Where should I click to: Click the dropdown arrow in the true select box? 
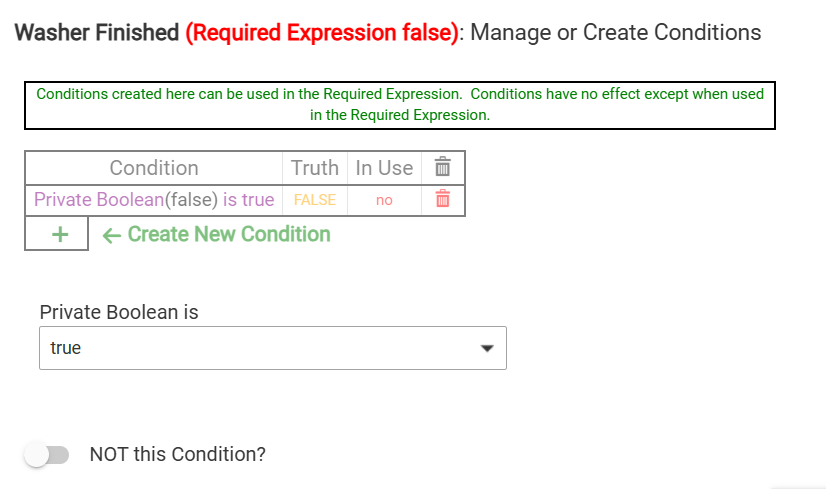pyautogui.click(x=487, y=348)
